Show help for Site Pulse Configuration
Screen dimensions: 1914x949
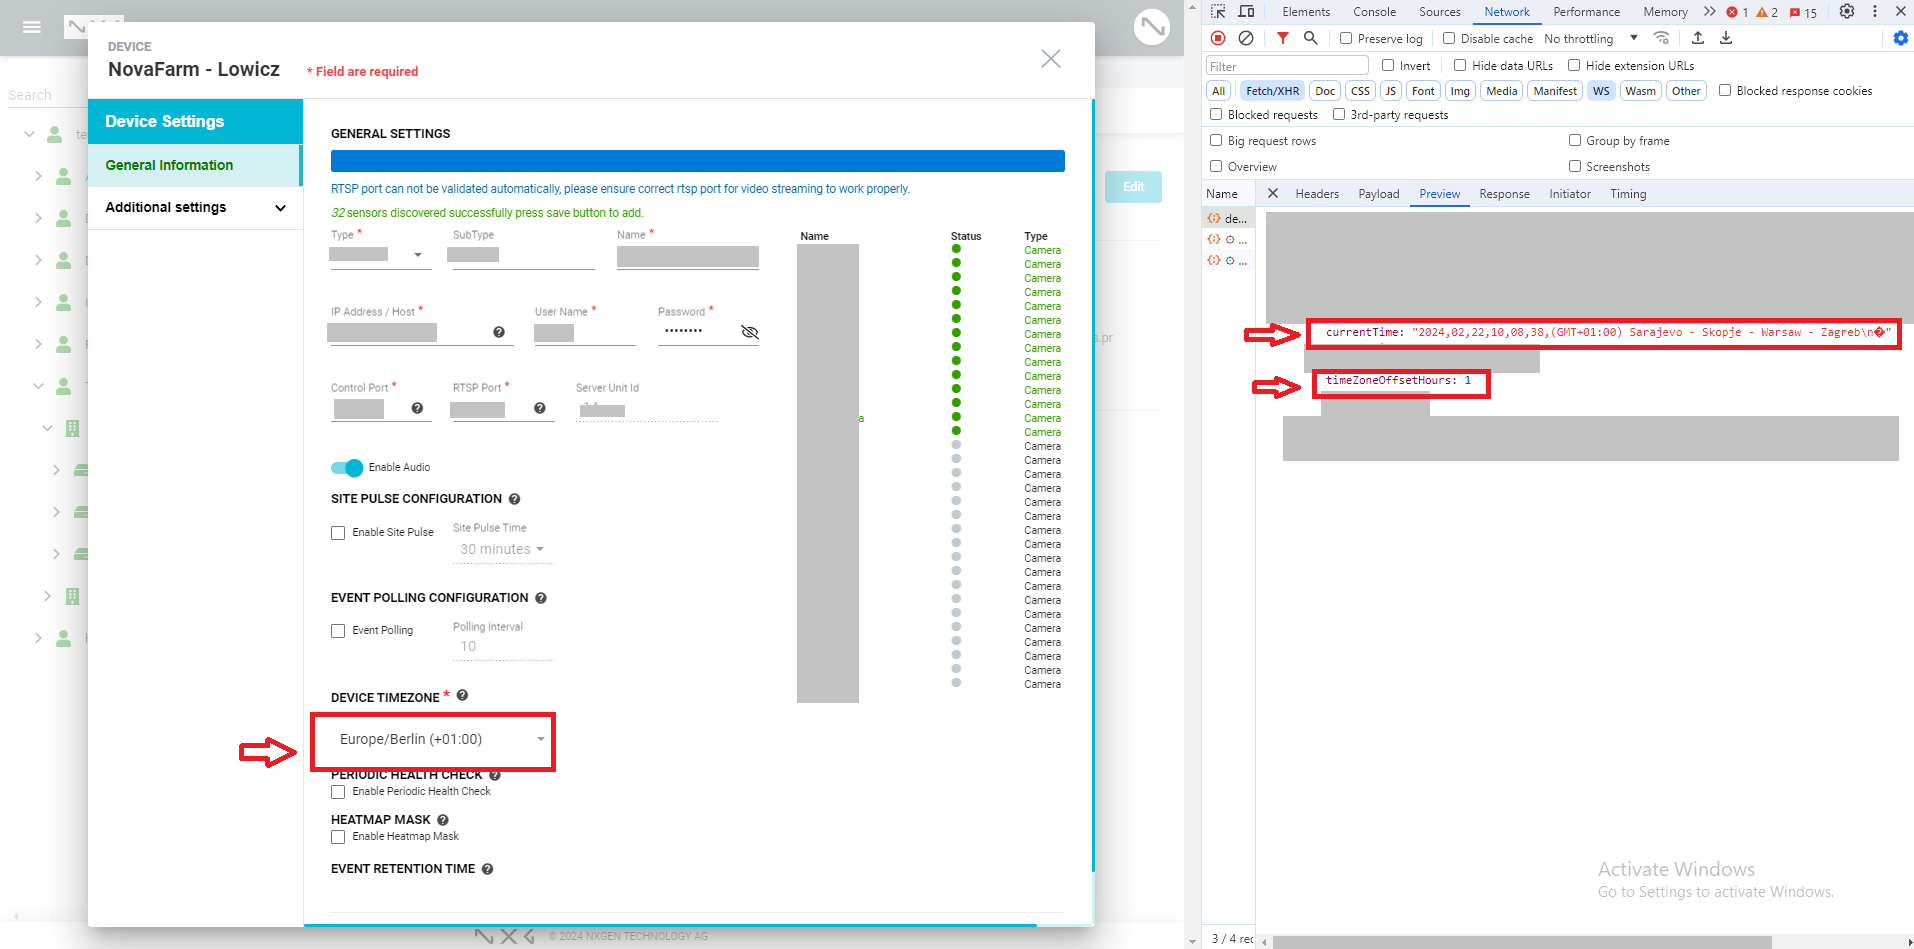514,499
